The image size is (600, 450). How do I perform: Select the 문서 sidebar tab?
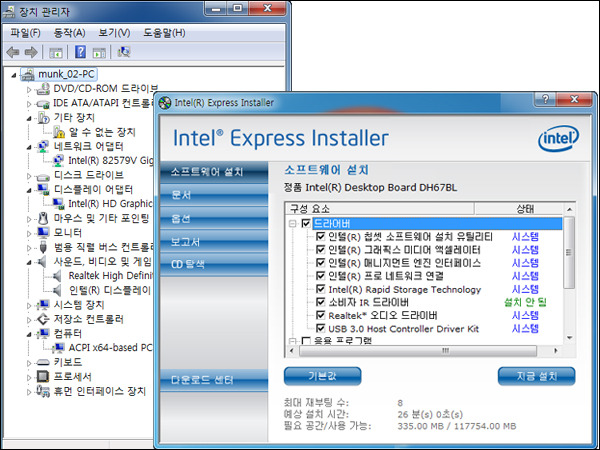214,195
